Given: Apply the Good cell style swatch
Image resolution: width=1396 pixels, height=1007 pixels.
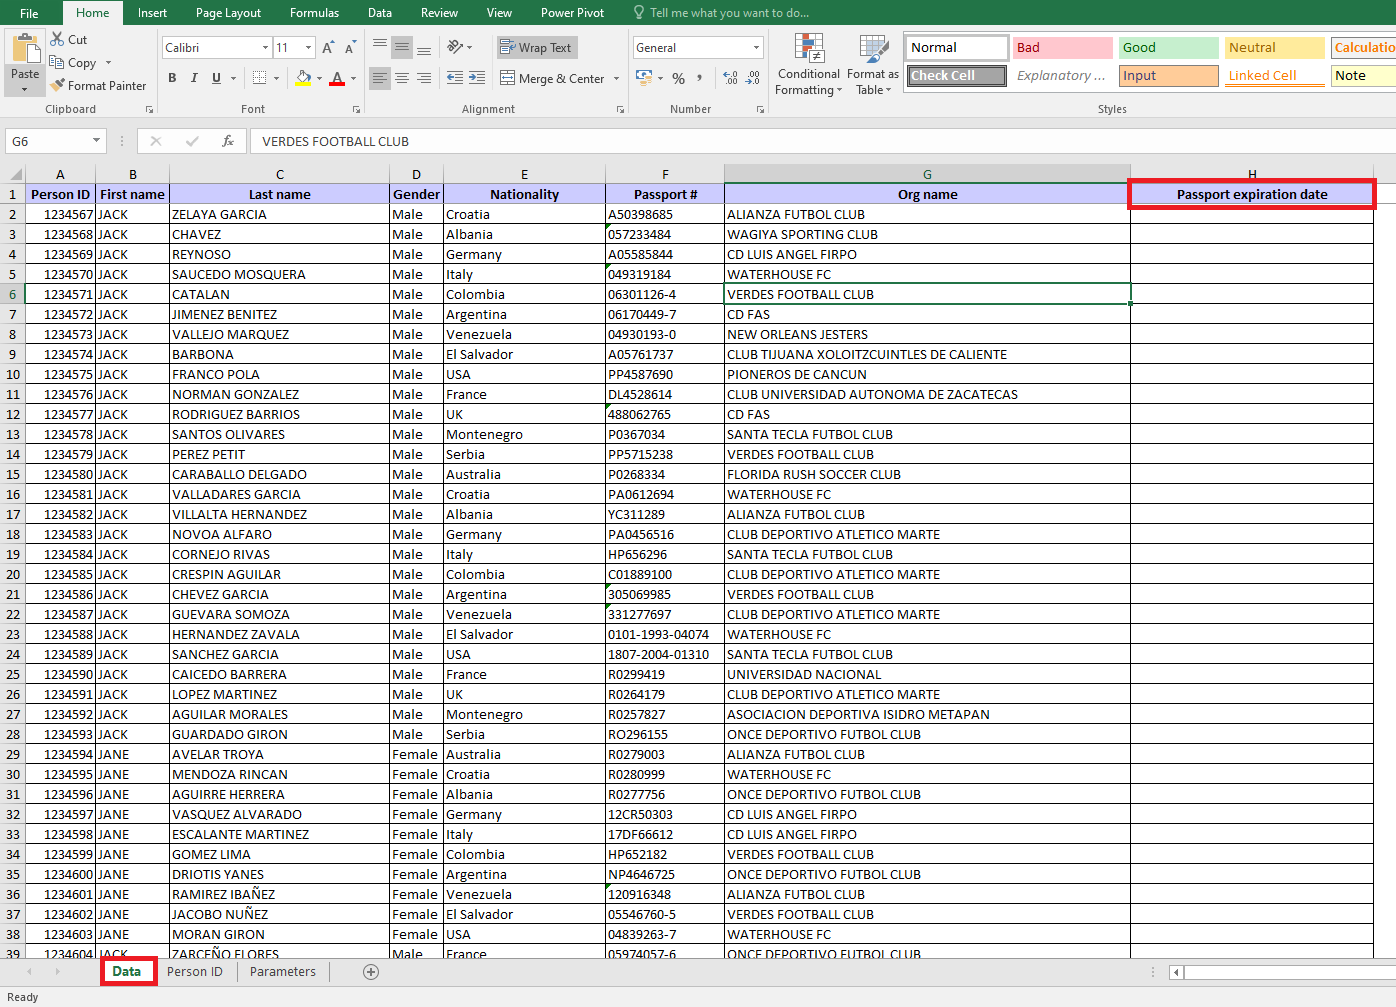Looking at the screenshot, I should pos(1167,48).
